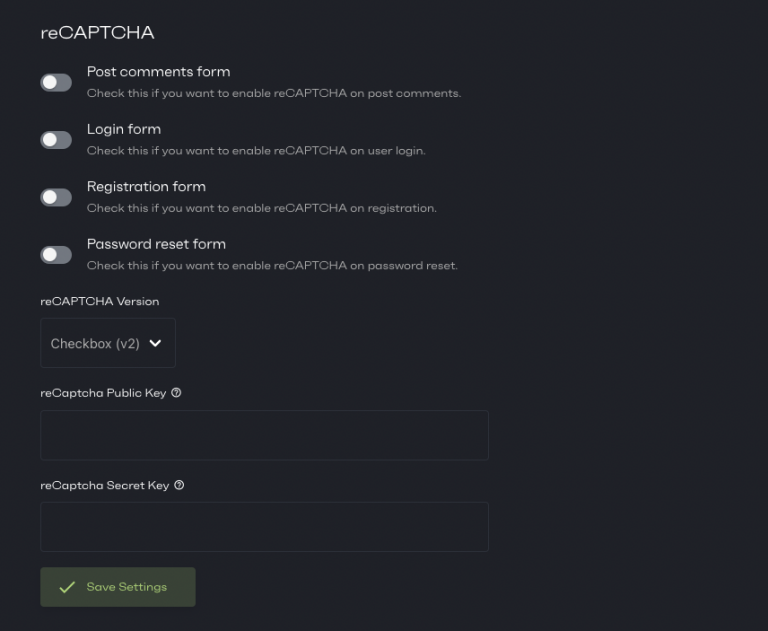Image resolution: width=768 pixels, height=631 pixels.
Task: Click the "reCaptcha Public Key" label text
Action: coord(103,393)
